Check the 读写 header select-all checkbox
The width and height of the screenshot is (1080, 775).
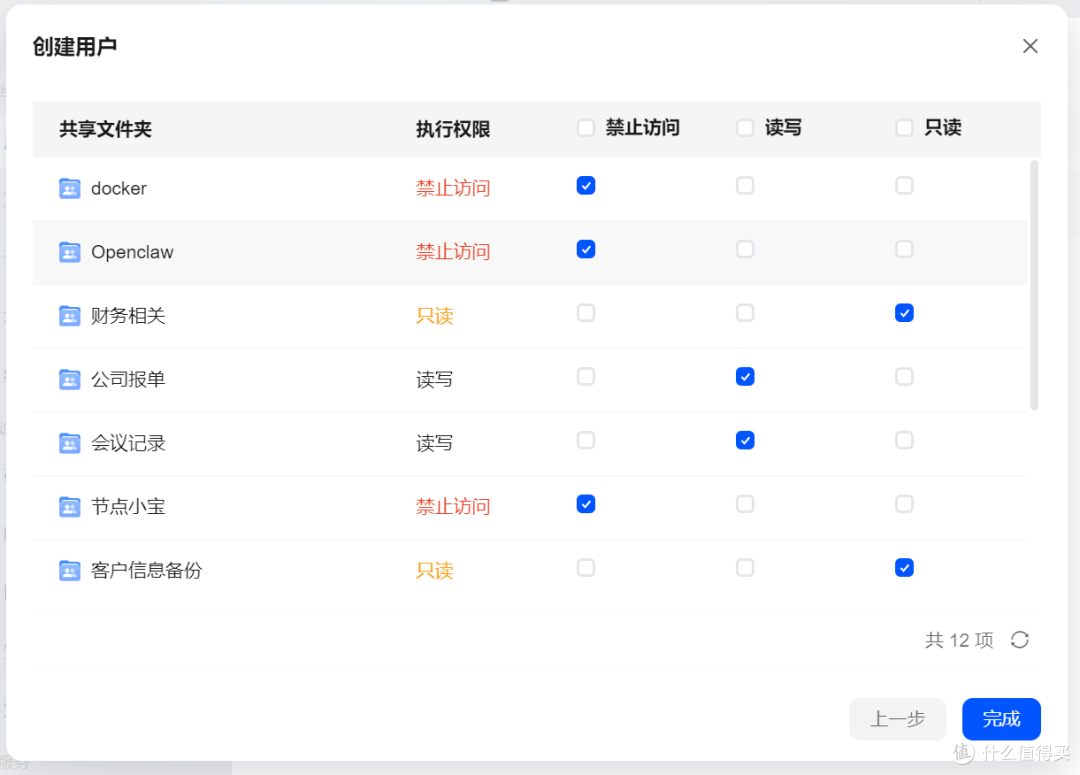tap(745, 127)
